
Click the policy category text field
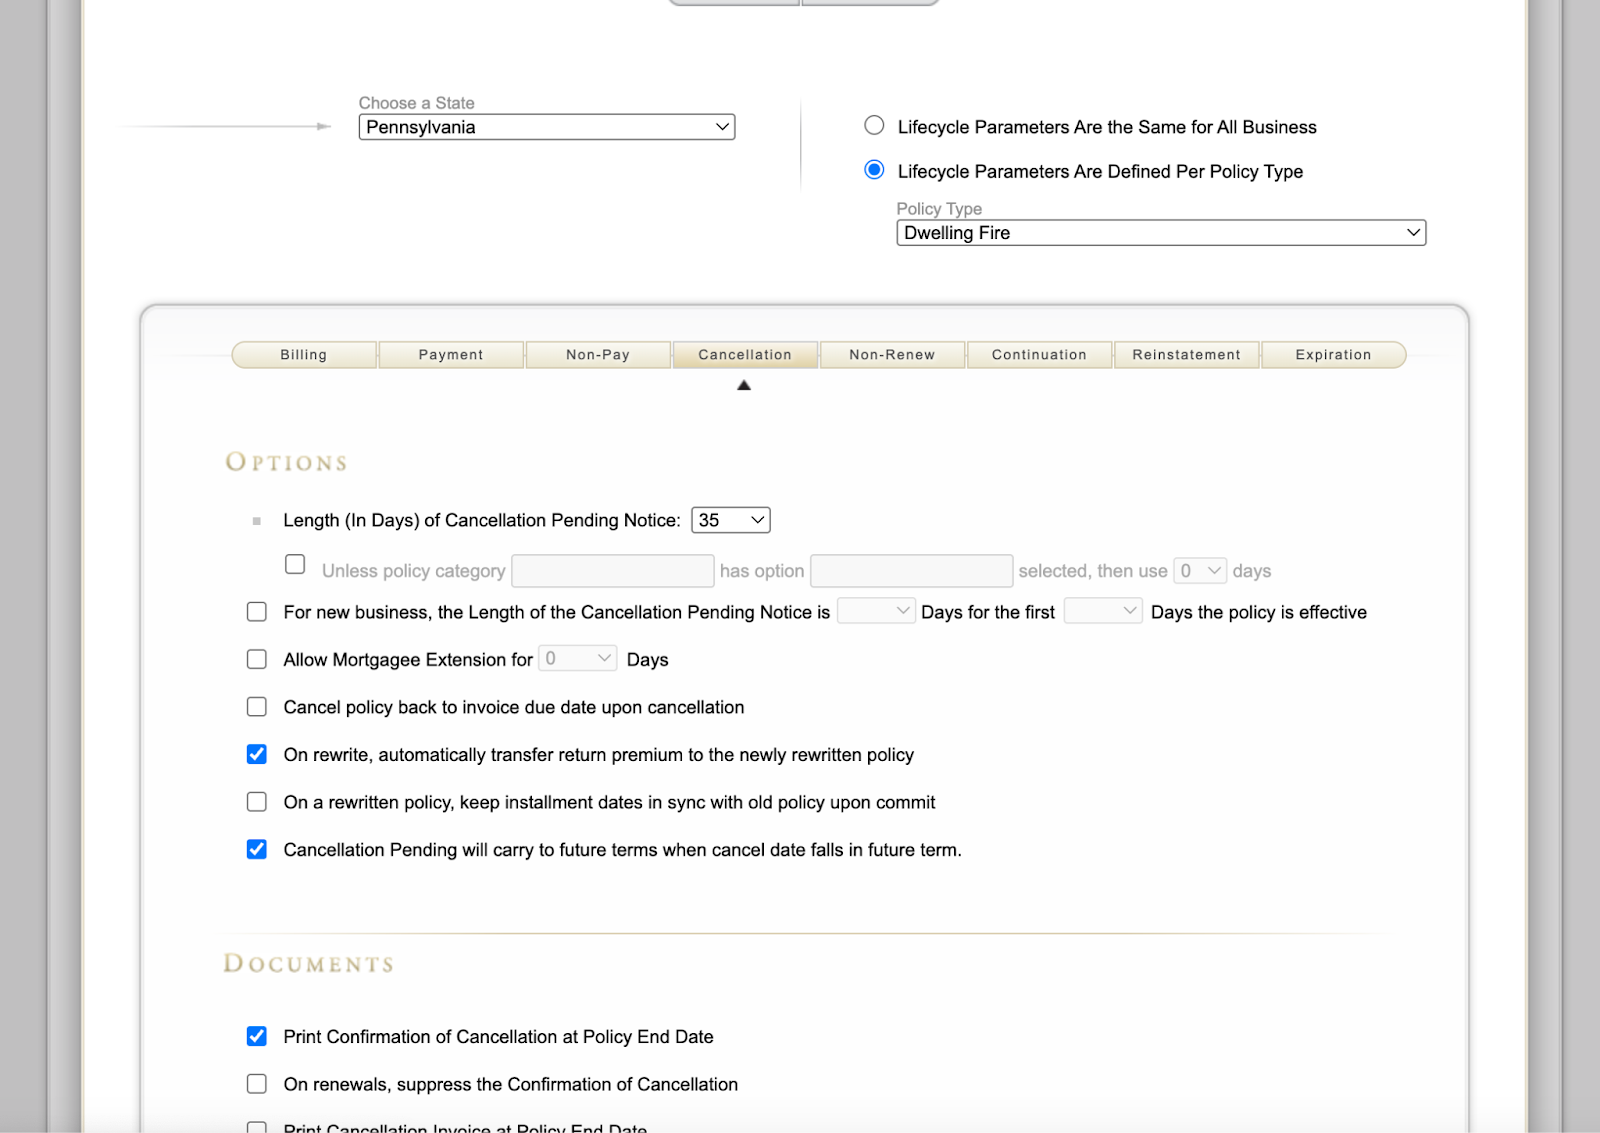(612, 571)
